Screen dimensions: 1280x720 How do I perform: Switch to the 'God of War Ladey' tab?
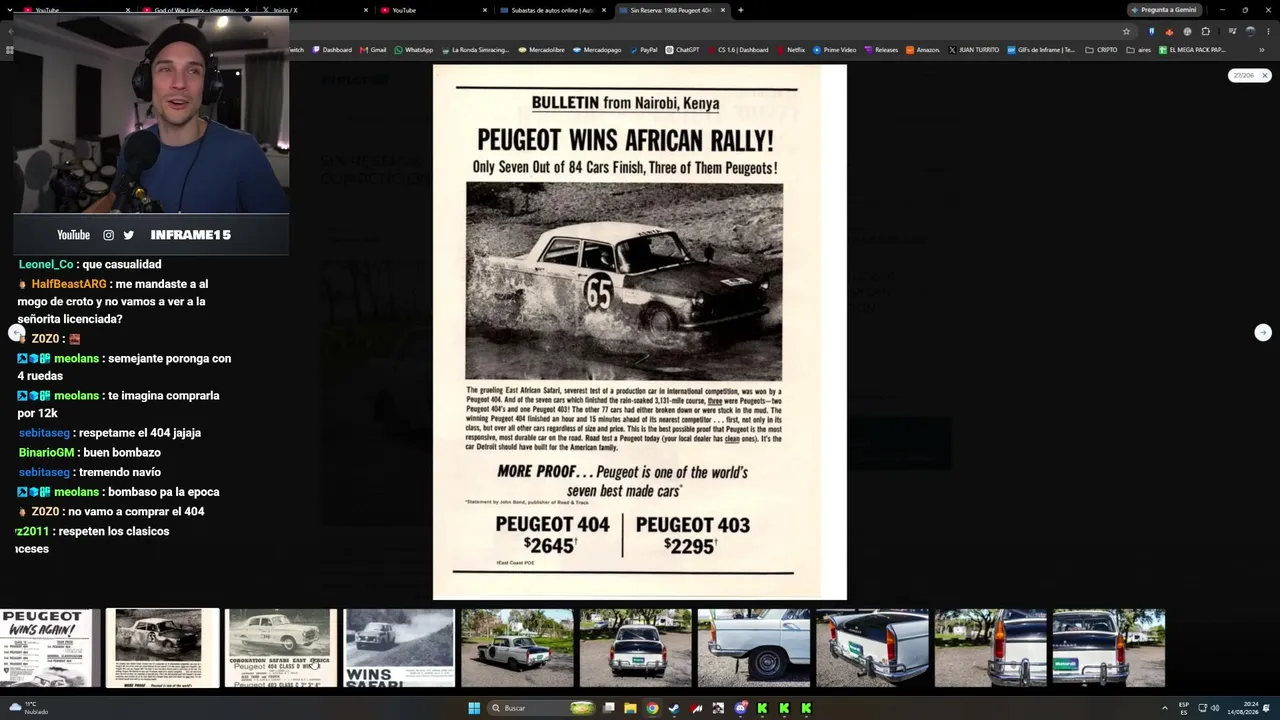(194, 10)
